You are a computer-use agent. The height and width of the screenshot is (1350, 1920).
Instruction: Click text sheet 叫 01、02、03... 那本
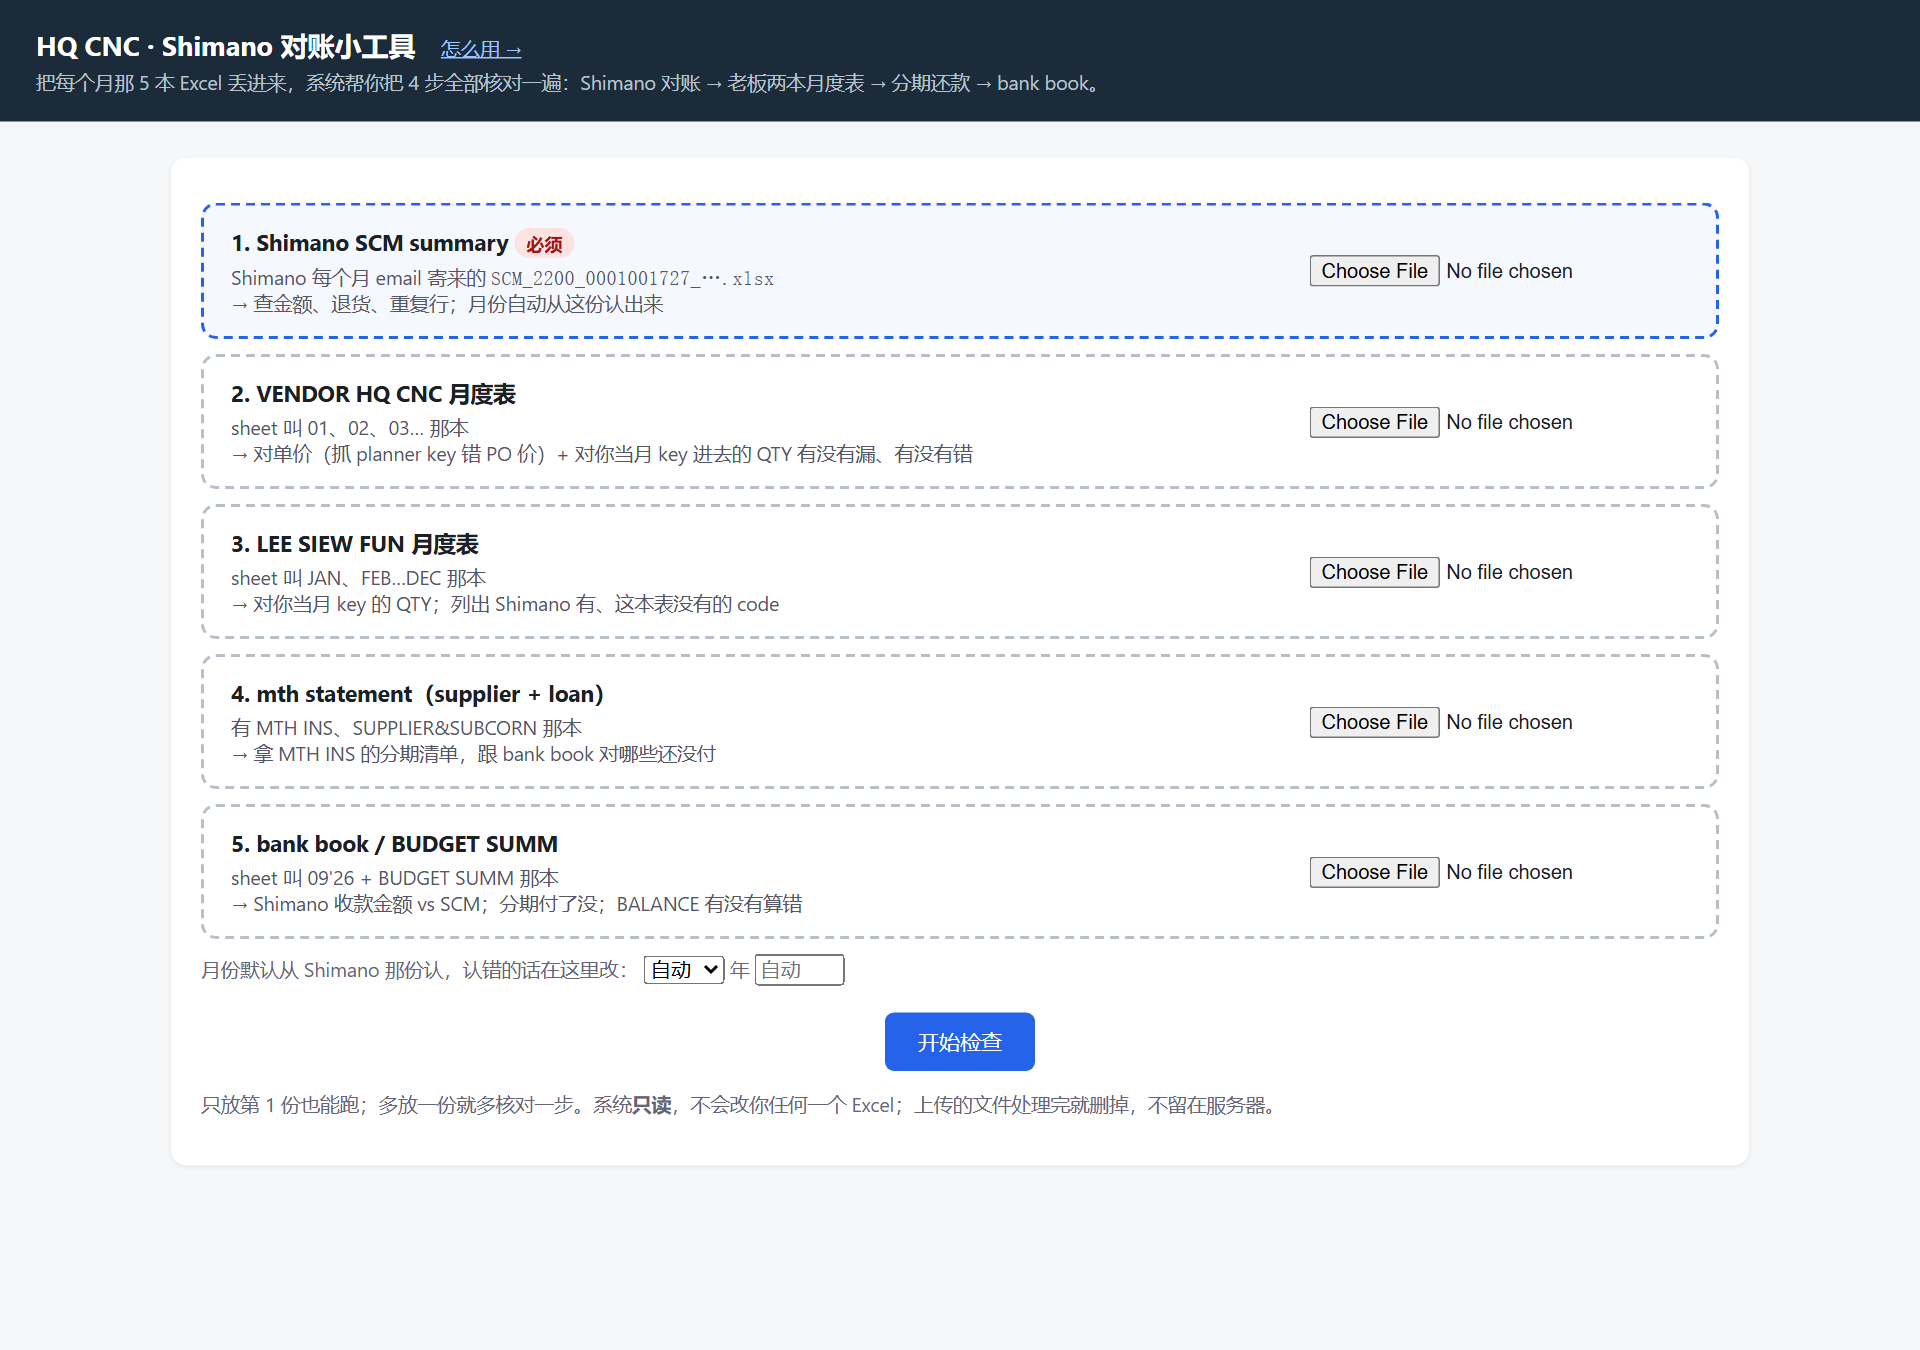pos(350,428)
